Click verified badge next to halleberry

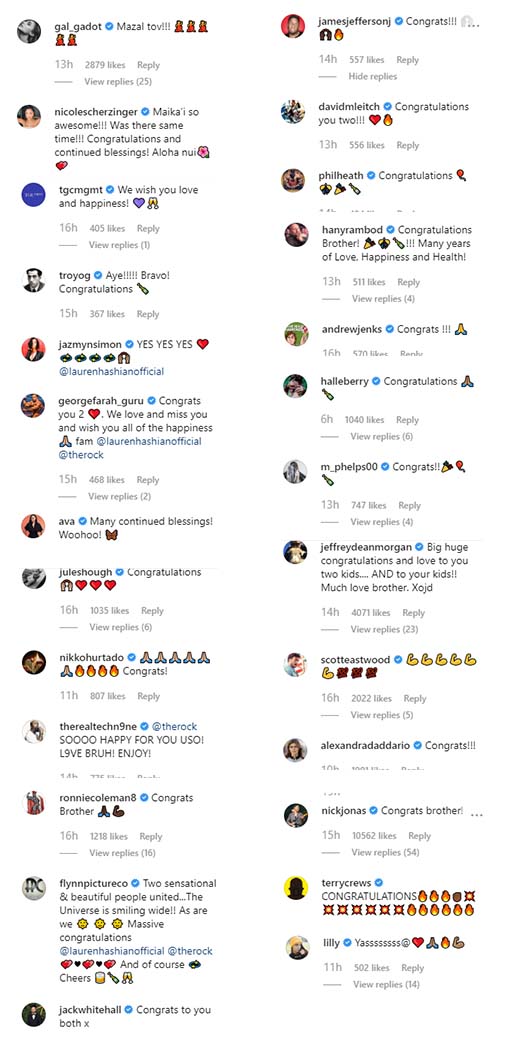376,381
